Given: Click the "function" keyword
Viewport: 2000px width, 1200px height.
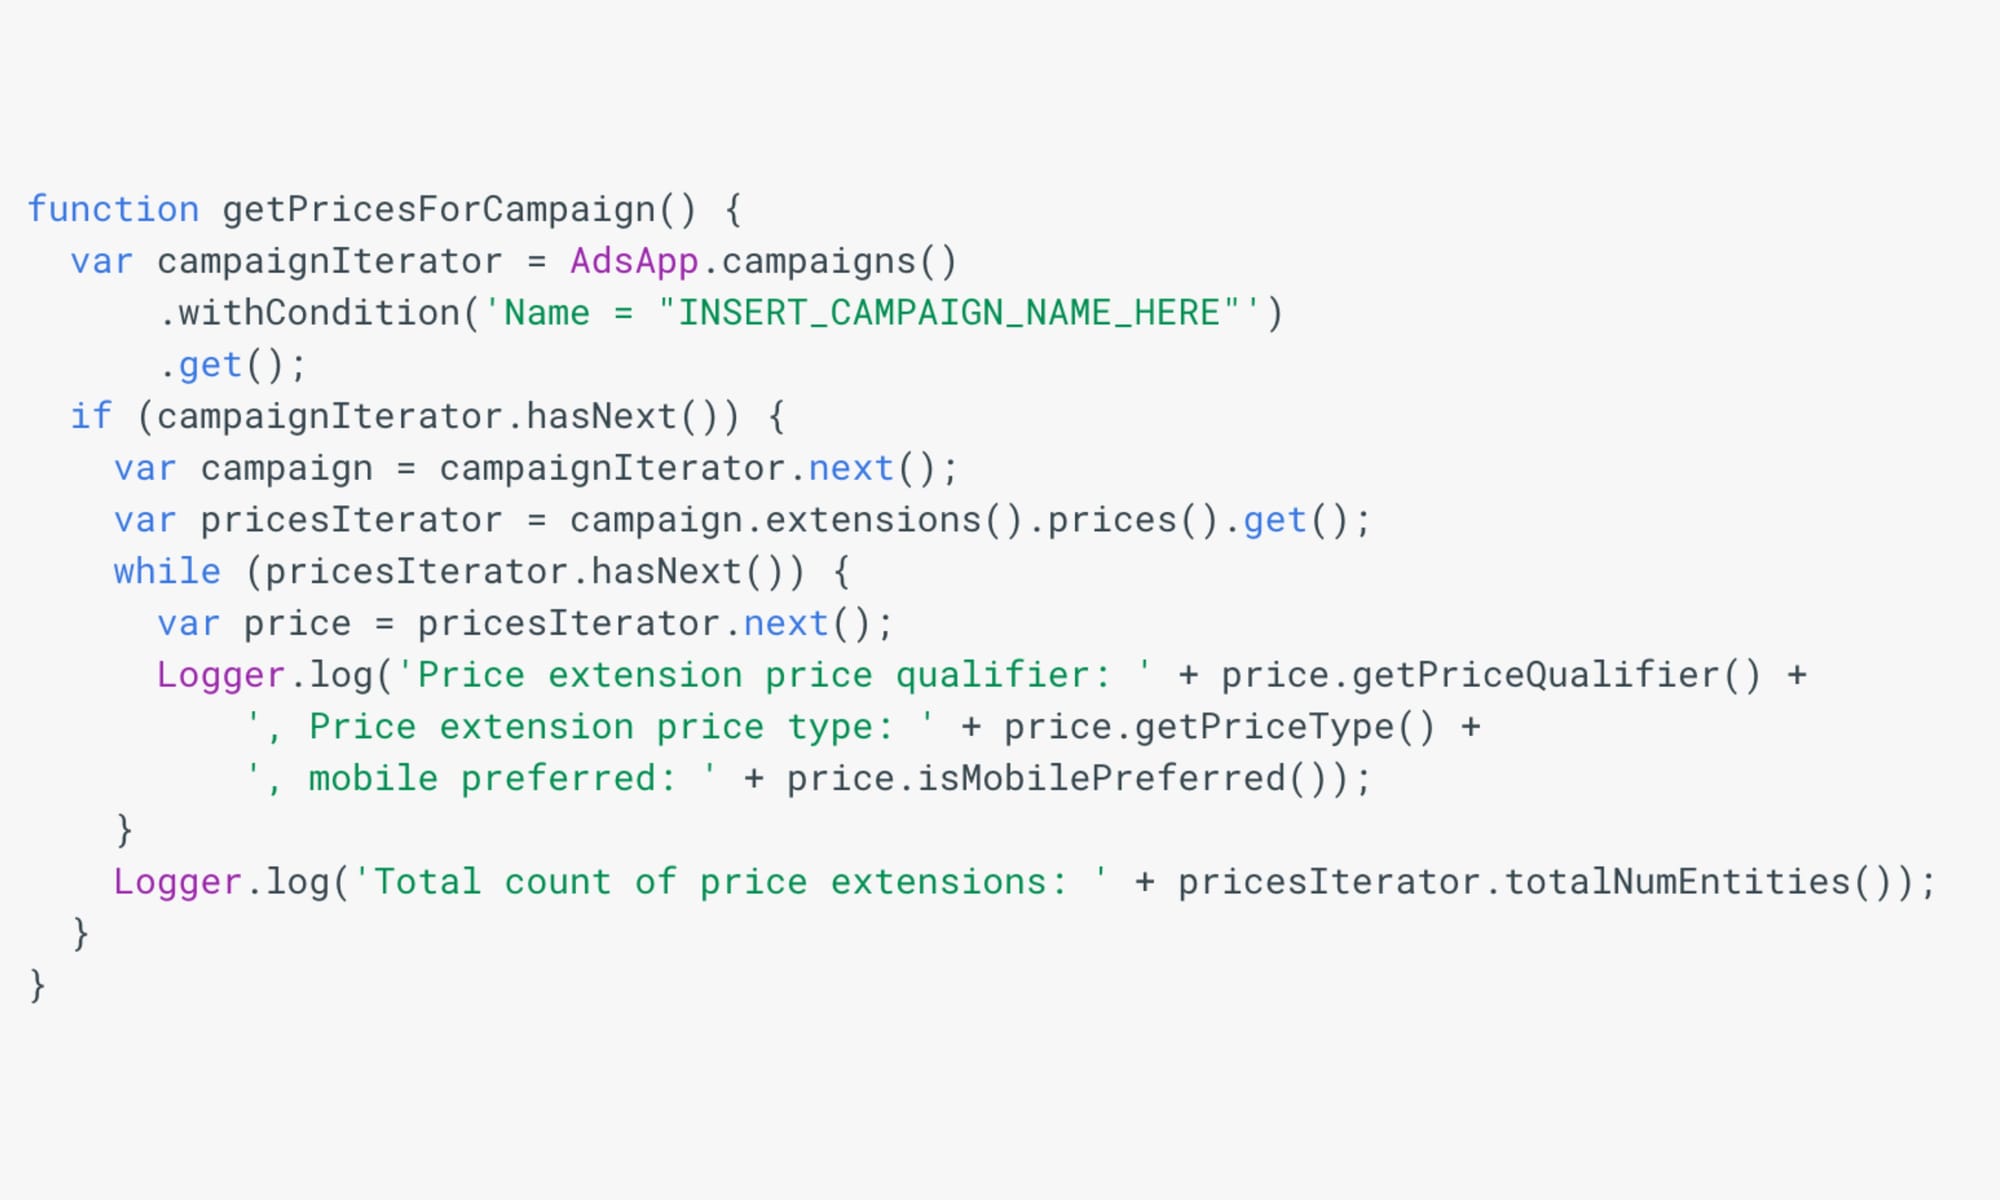Looking at the screenshot, I should [x=113, y=210].
